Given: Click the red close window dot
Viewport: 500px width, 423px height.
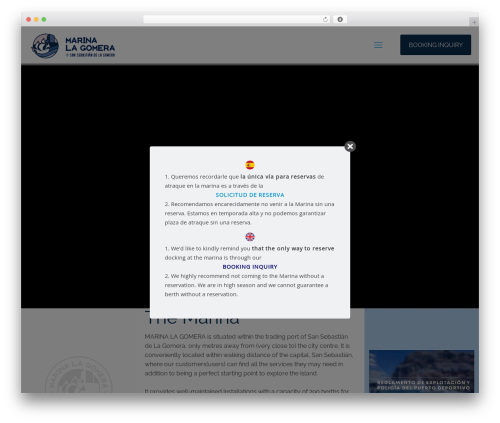Looking at the screenshot, I should 29,20.
